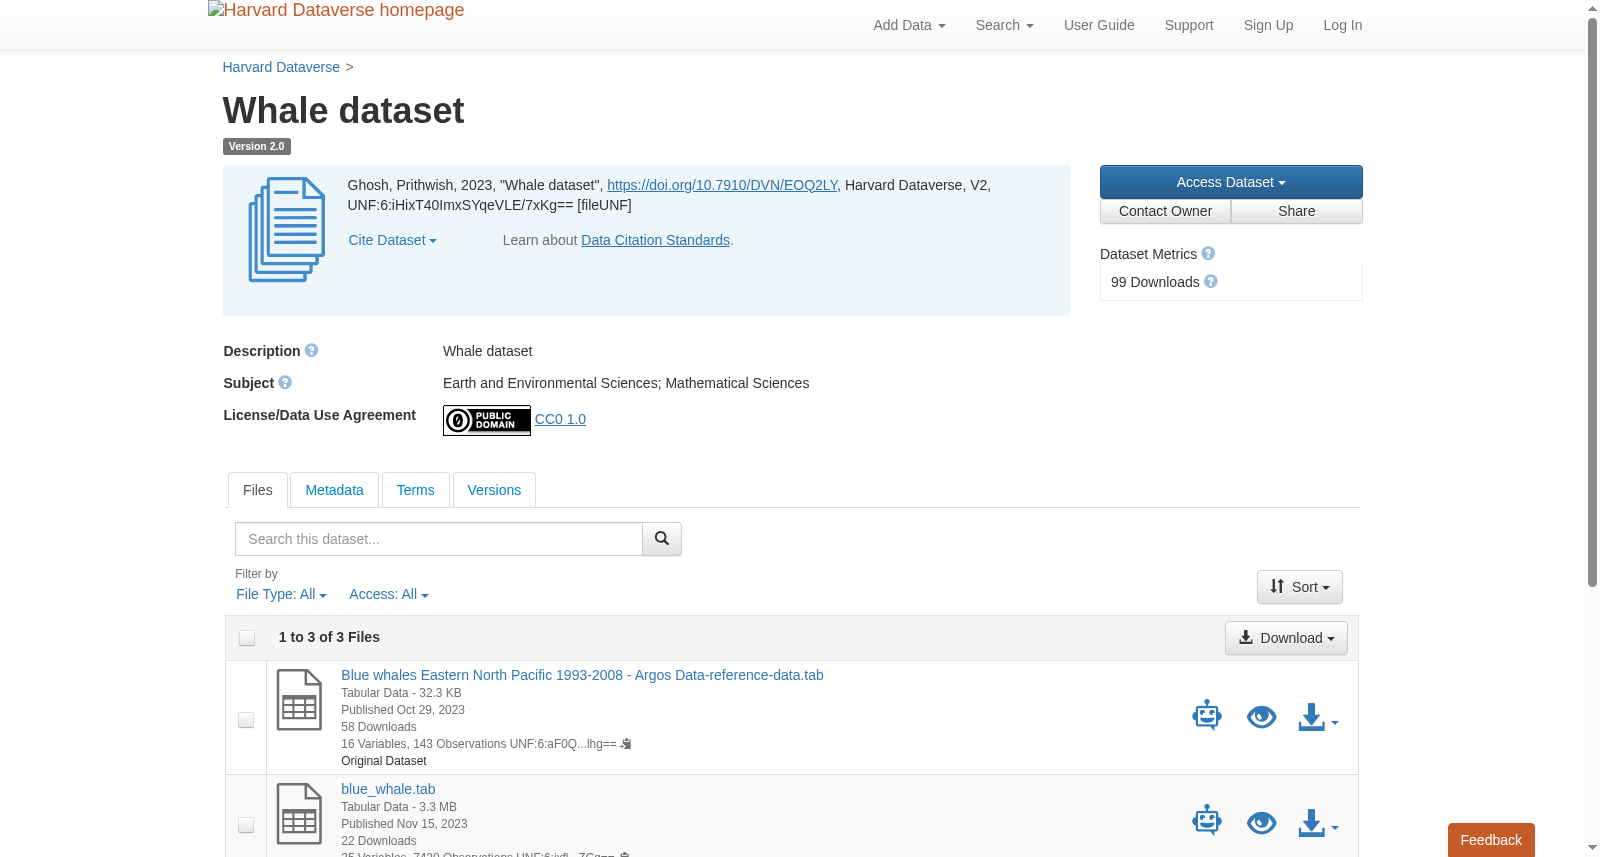The image size is (1600, 857).
Task: Select the blue_whale.tab file checkbox
Action: coord(246,825)
